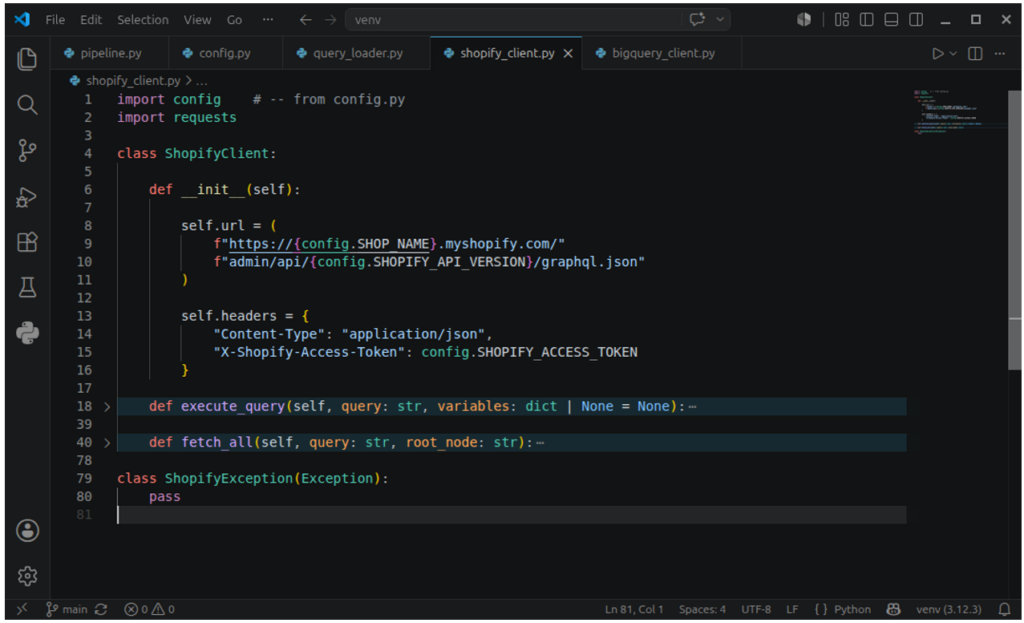Open the collapsed menu ellipsis after Go

[x=268, y=20]
